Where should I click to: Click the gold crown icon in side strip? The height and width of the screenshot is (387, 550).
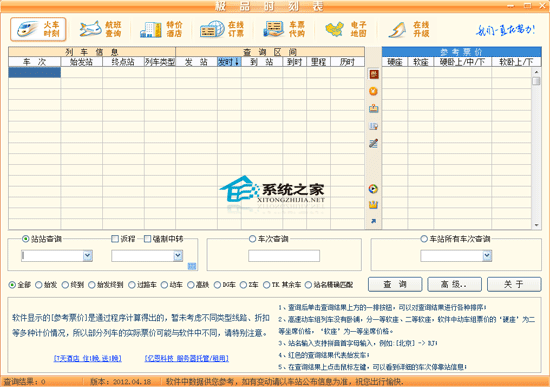pos(374,205)
